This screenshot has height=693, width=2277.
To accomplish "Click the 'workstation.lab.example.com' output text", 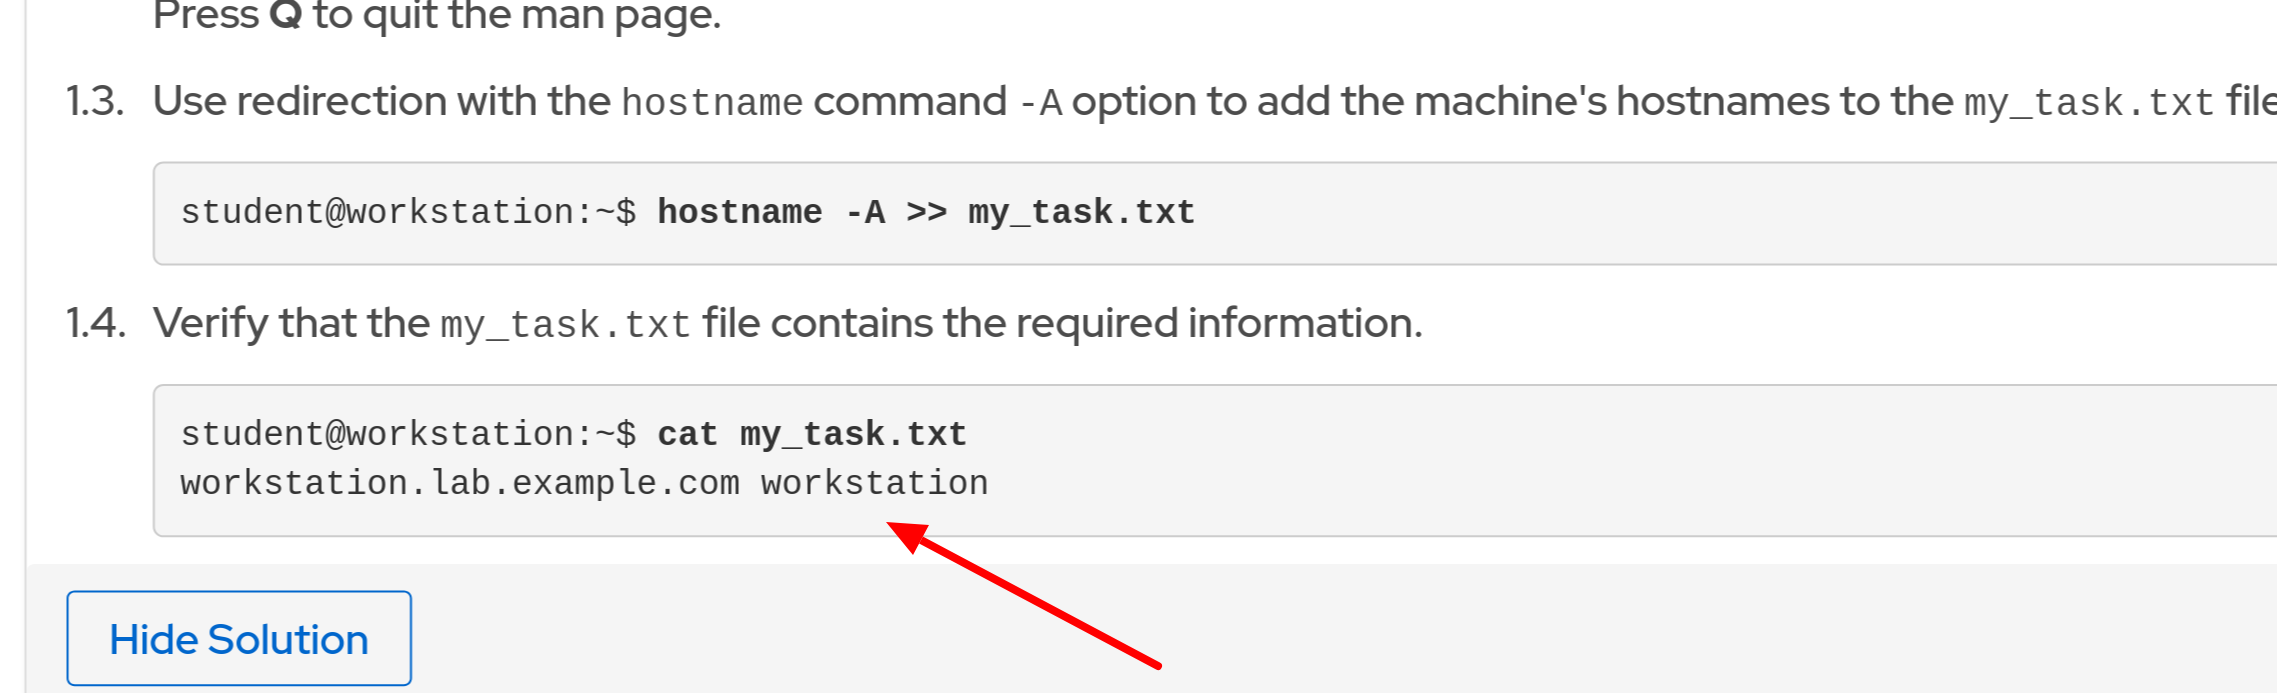I will (460, 484).
